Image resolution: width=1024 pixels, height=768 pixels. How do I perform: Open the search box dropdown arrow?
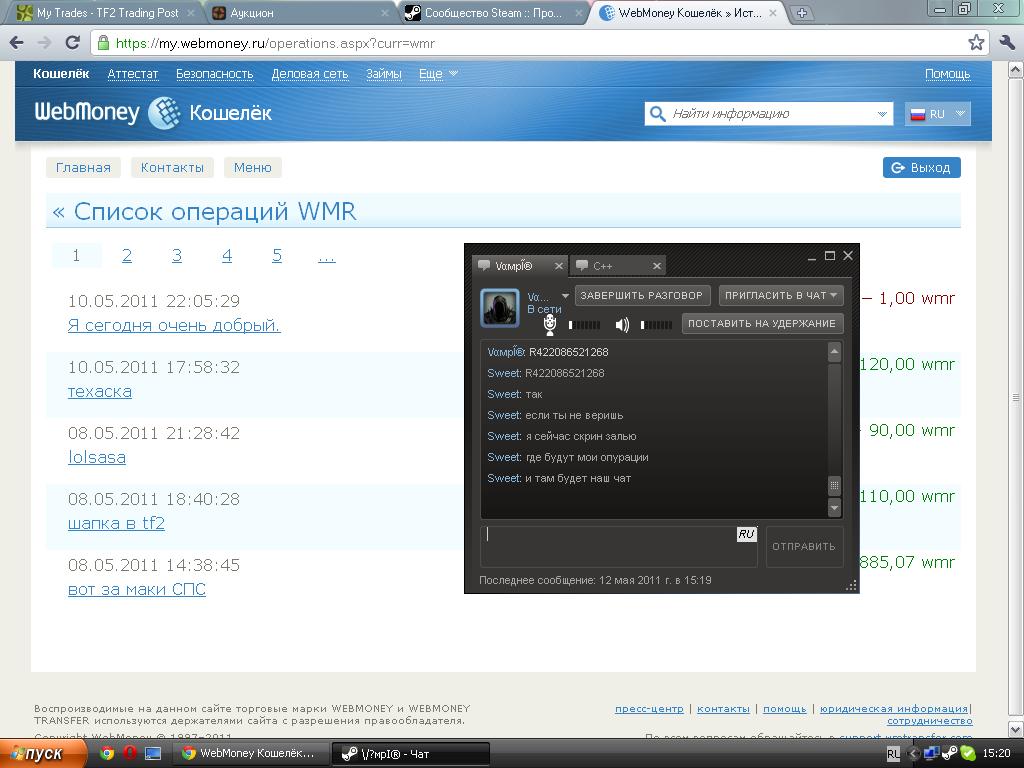point(882,114)
